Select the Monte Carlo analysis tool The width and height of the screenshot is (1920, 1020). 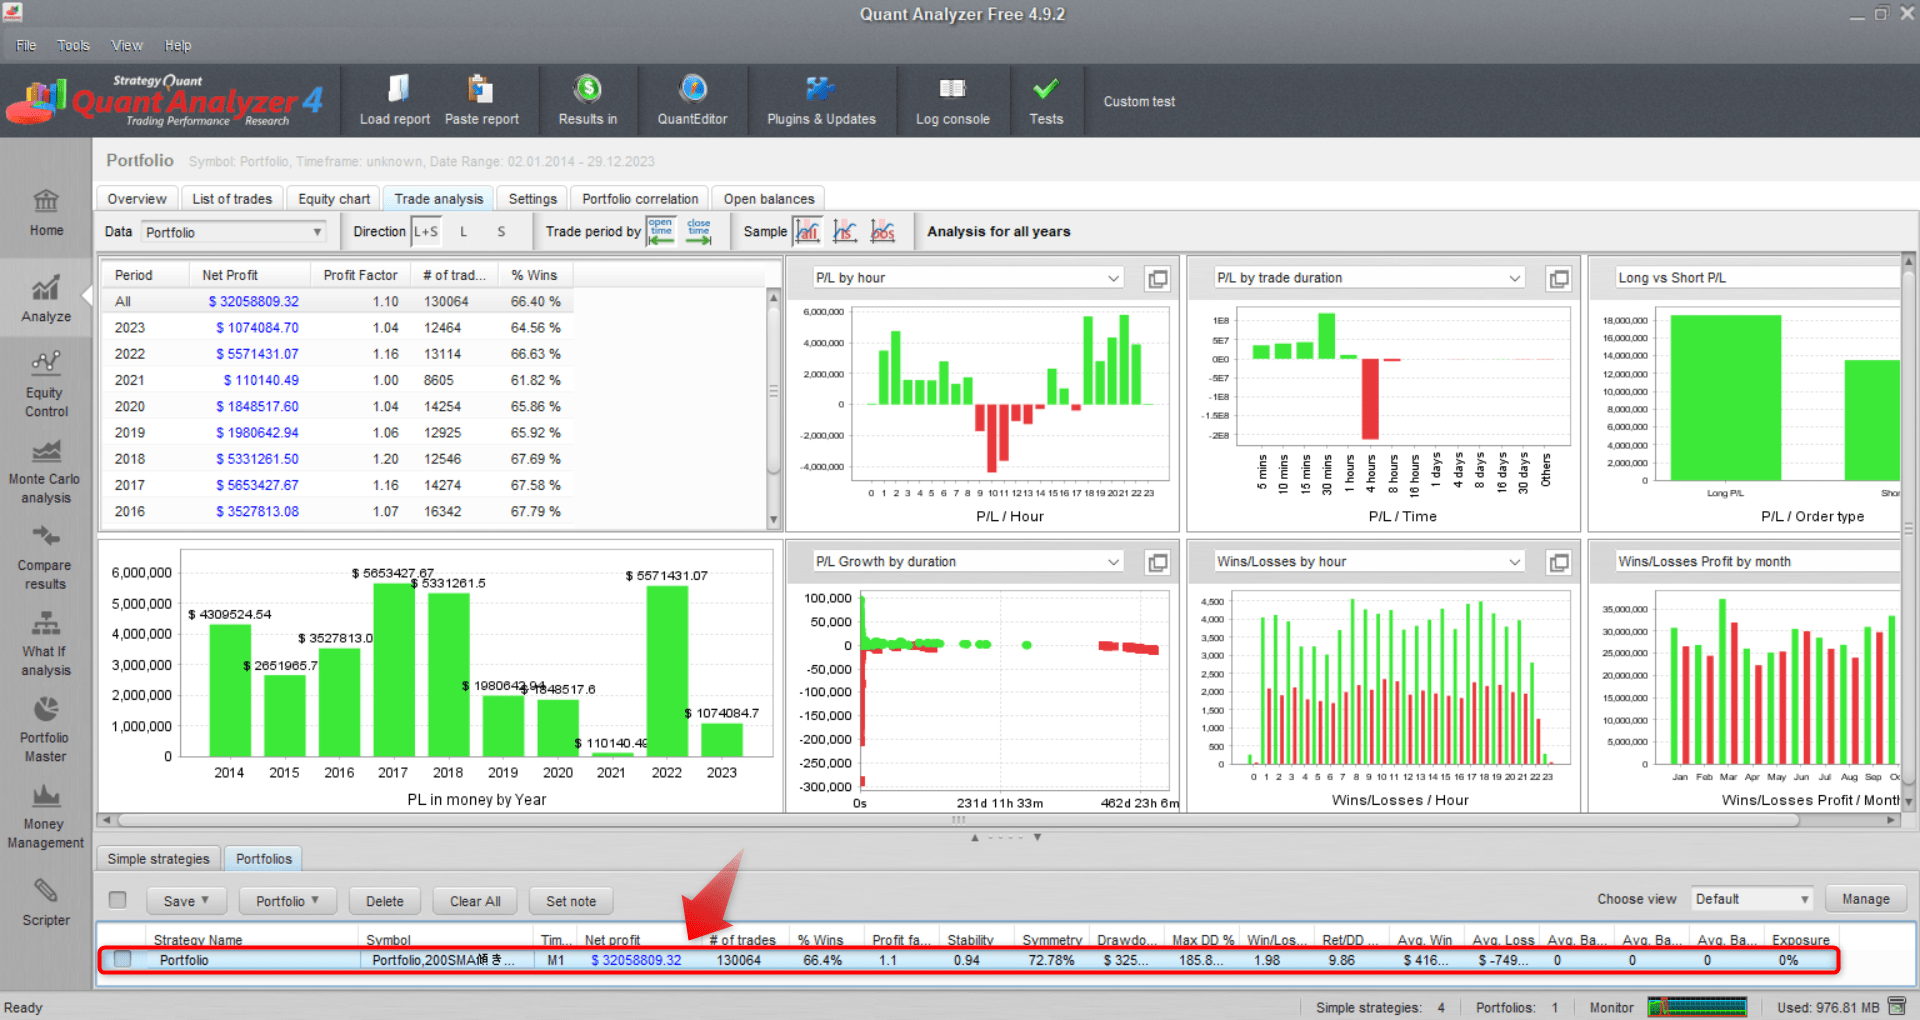tap(45, 470)
